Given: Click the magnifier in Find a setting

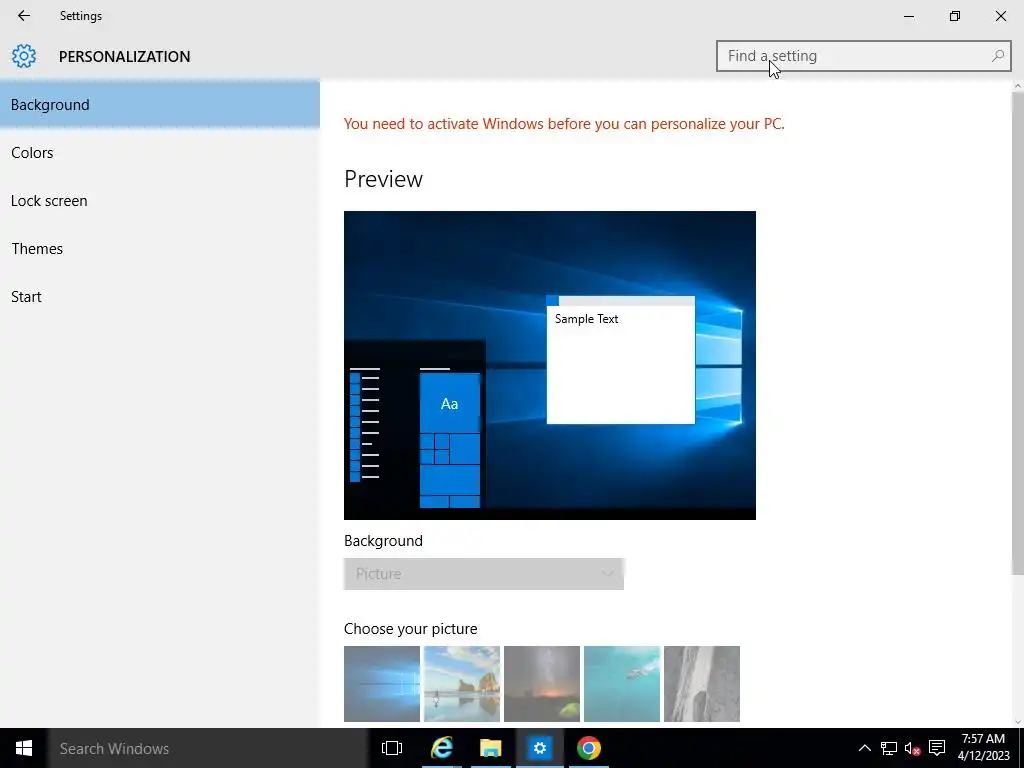Looking at the screenshot, I should 997,56.
